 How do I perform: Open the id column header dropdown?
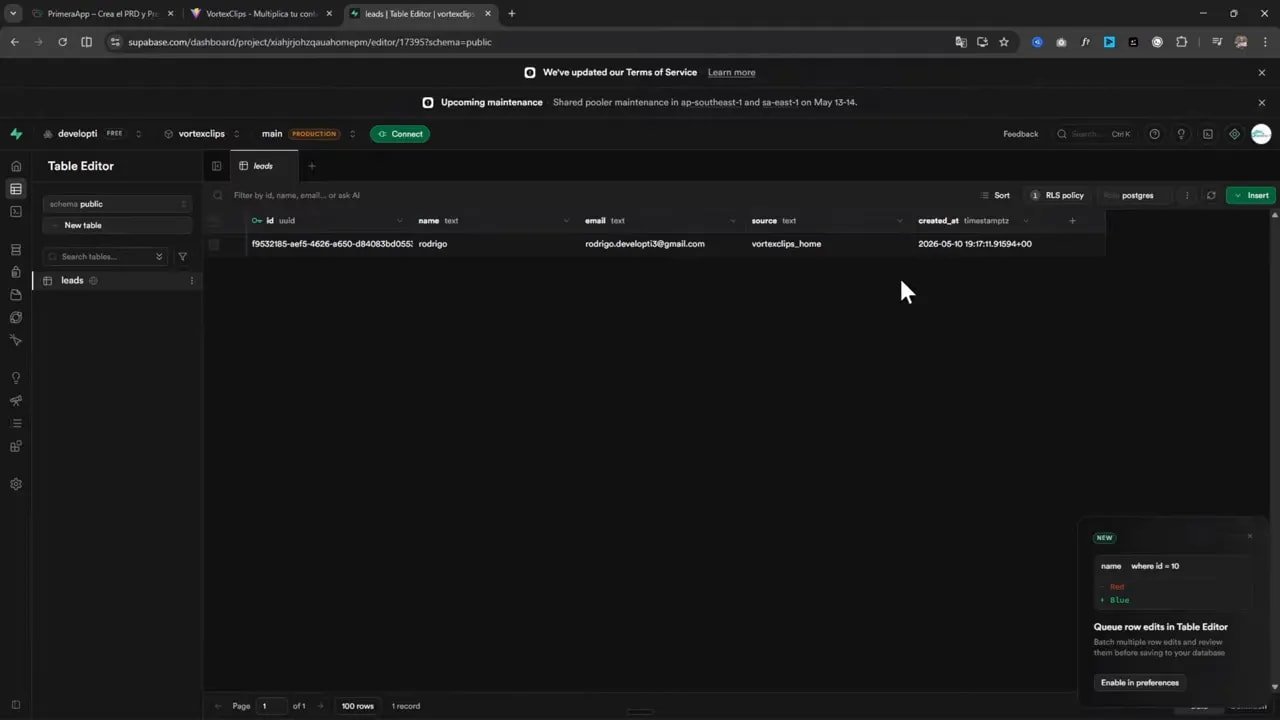coord(399,221)
